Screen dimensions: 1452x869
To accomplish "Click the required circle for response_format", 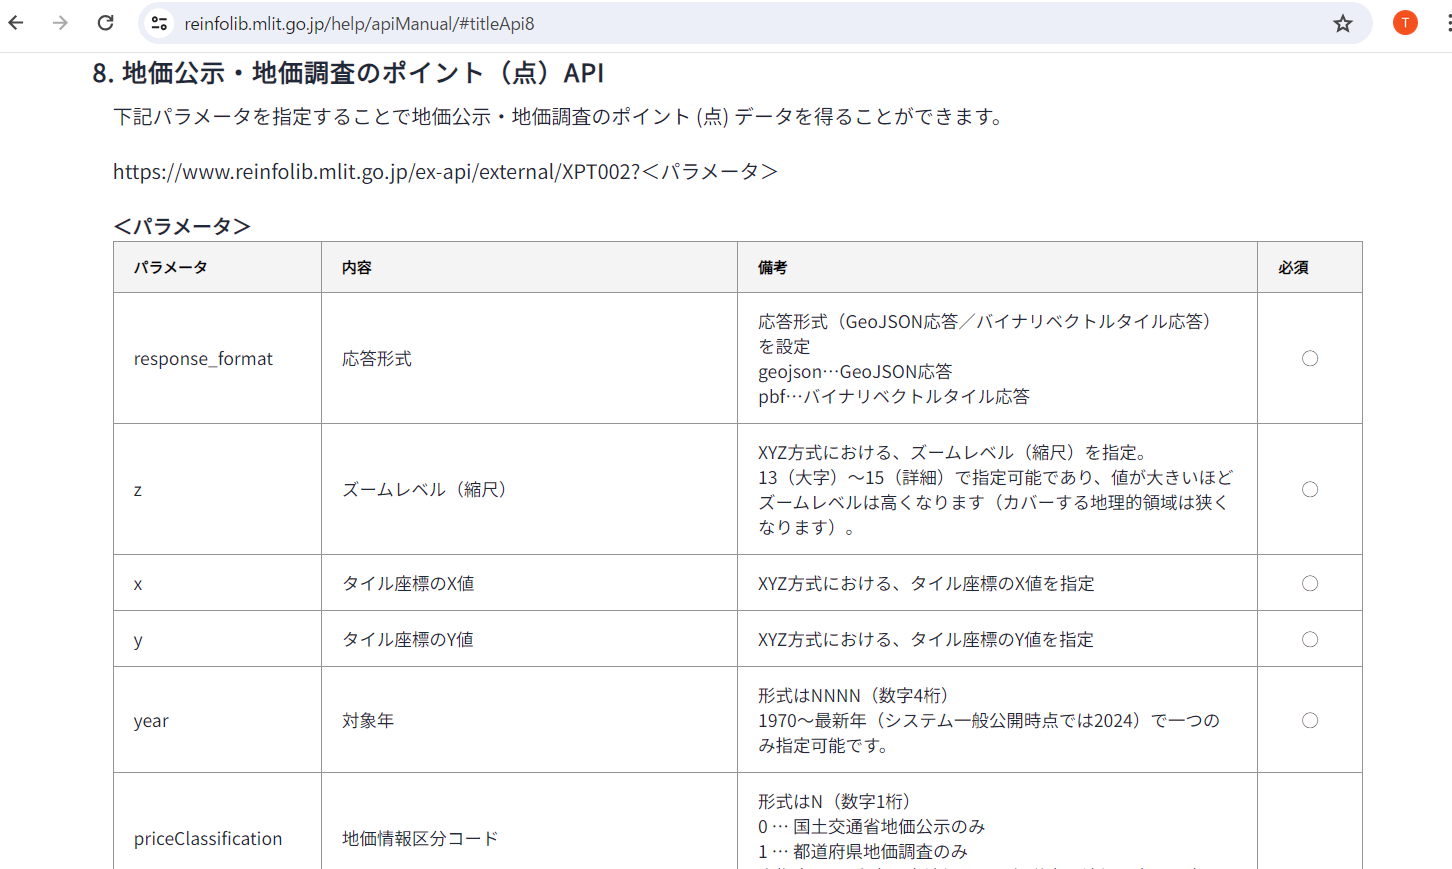I will [1310, 358].
